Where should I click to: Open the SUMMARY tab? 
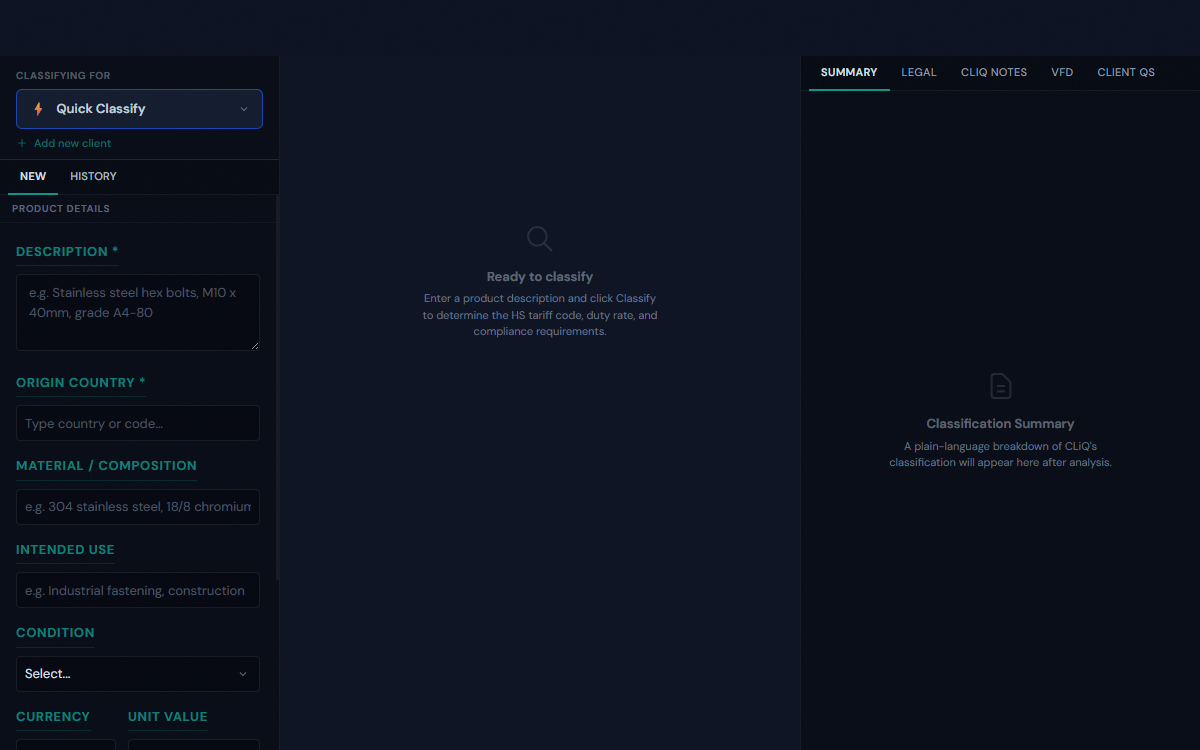(x=848, y=72)
